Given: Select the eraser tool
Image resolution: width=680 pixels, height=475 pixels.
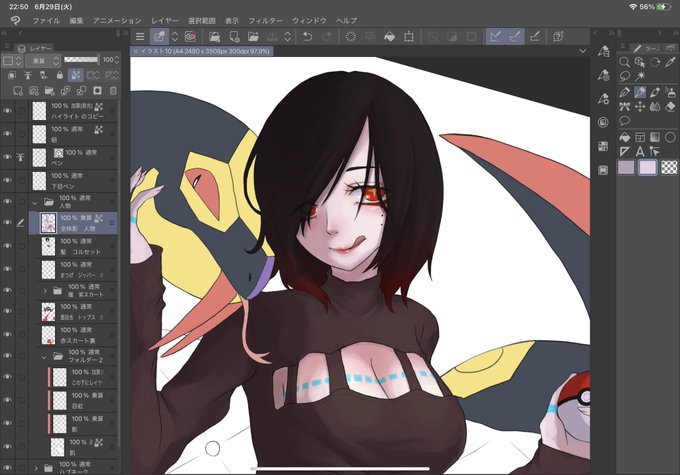Looking at the screenshot, I should coord(670,106).
